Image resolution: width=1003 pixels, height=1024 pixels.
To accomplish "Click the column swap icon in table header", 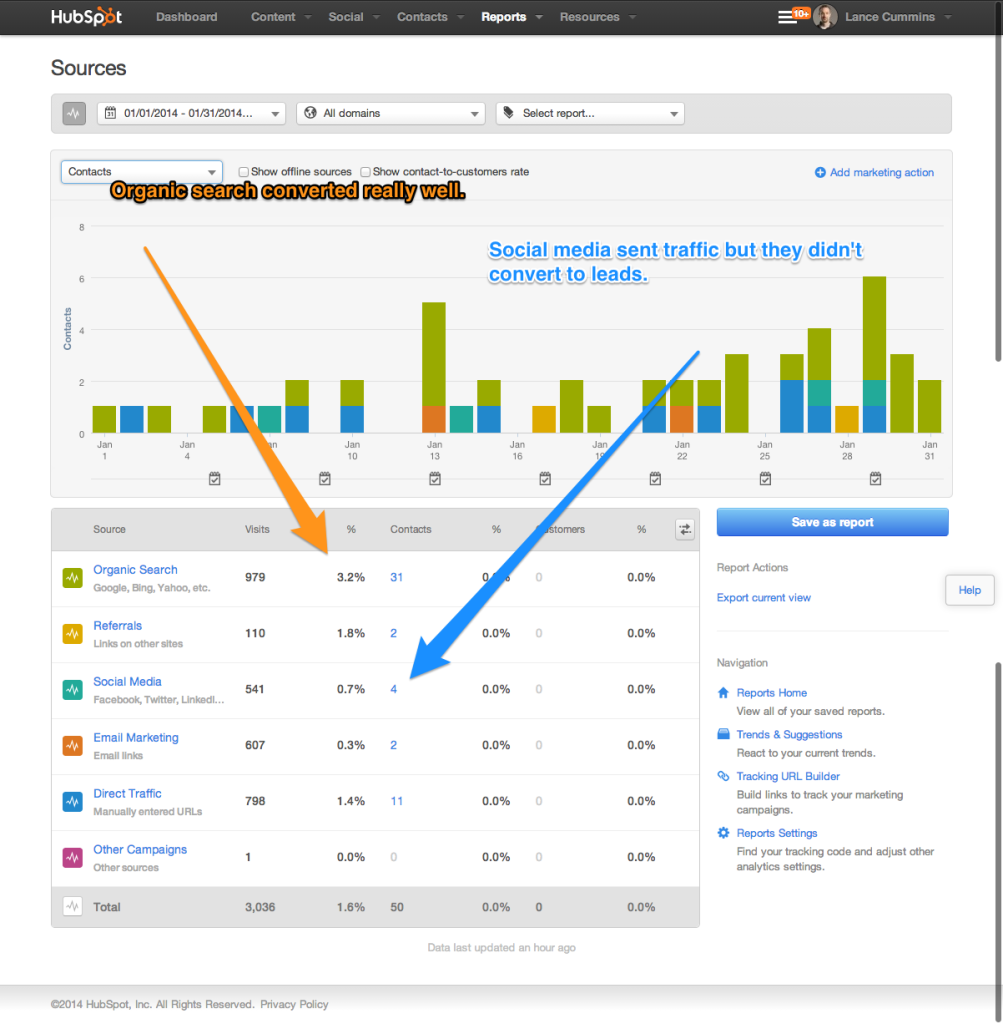I will point(685,529).
